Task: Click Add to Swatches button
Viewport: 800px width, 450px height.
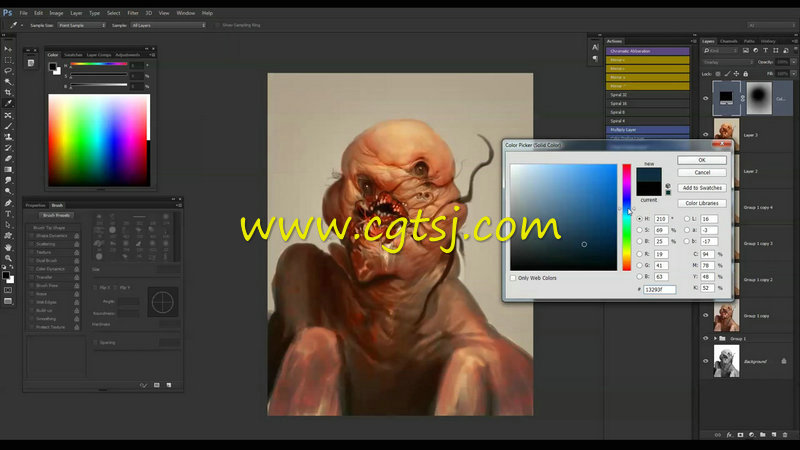Action: [702, 188]
